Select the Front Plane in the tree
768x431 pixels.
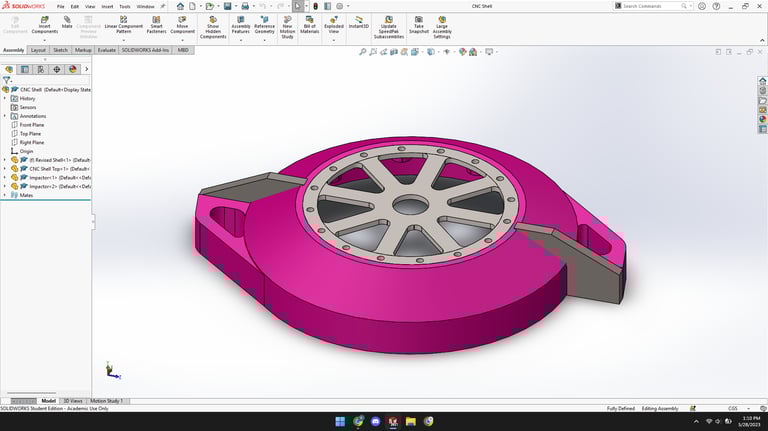pyautogui.click(x=31, y=125)
